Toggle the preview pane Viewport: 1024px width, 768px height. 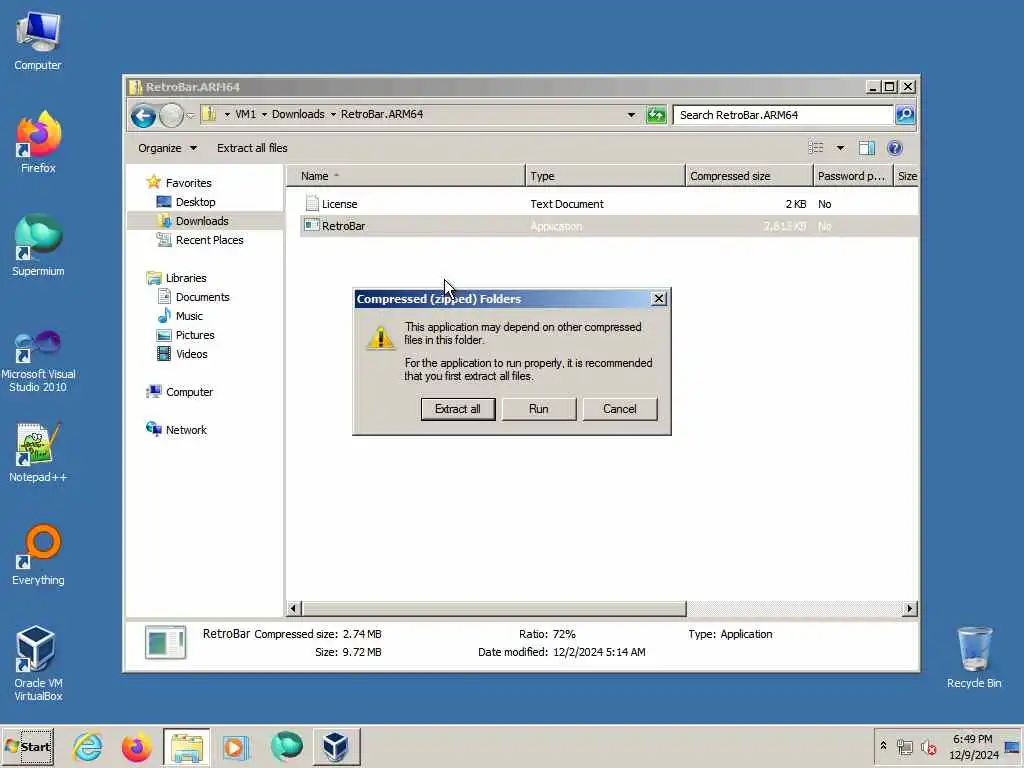(867, 148)
